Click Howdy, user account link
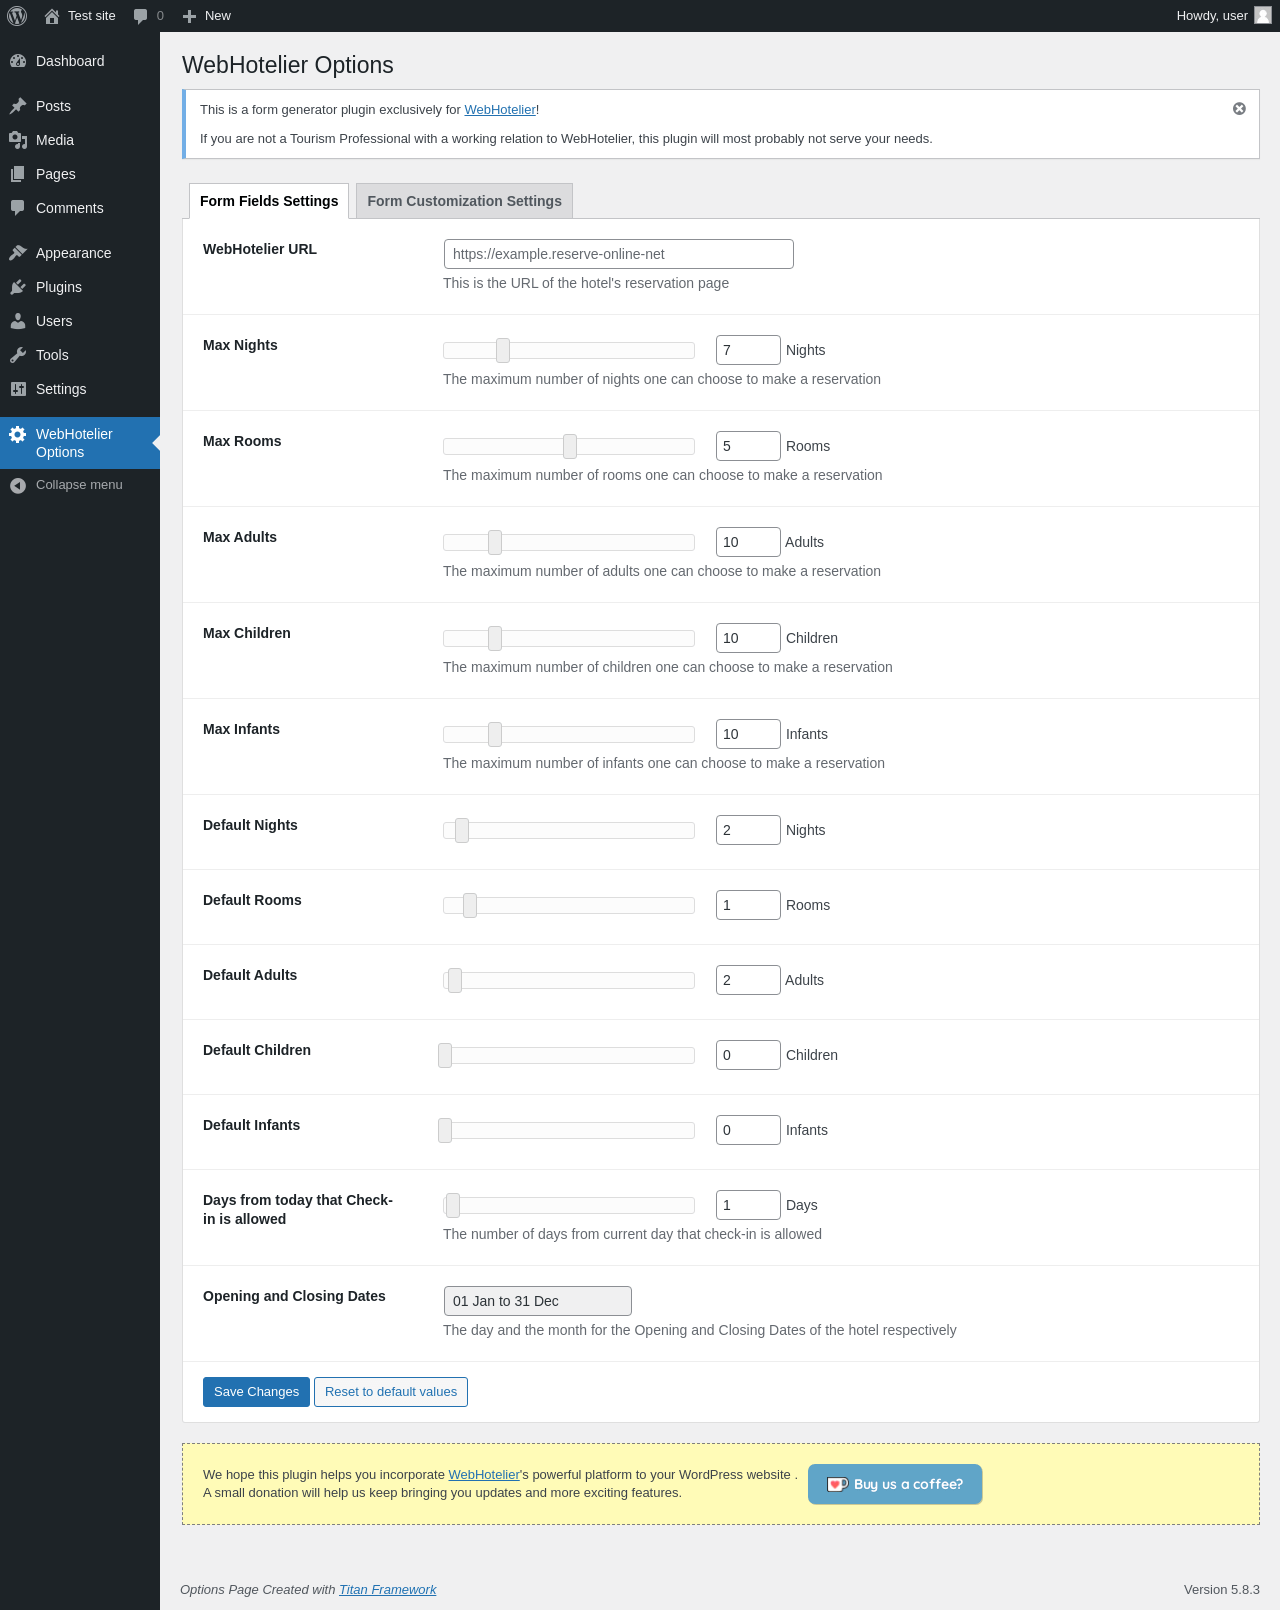This screenshot has height=1610, width=1280. tap(1224, 16)
